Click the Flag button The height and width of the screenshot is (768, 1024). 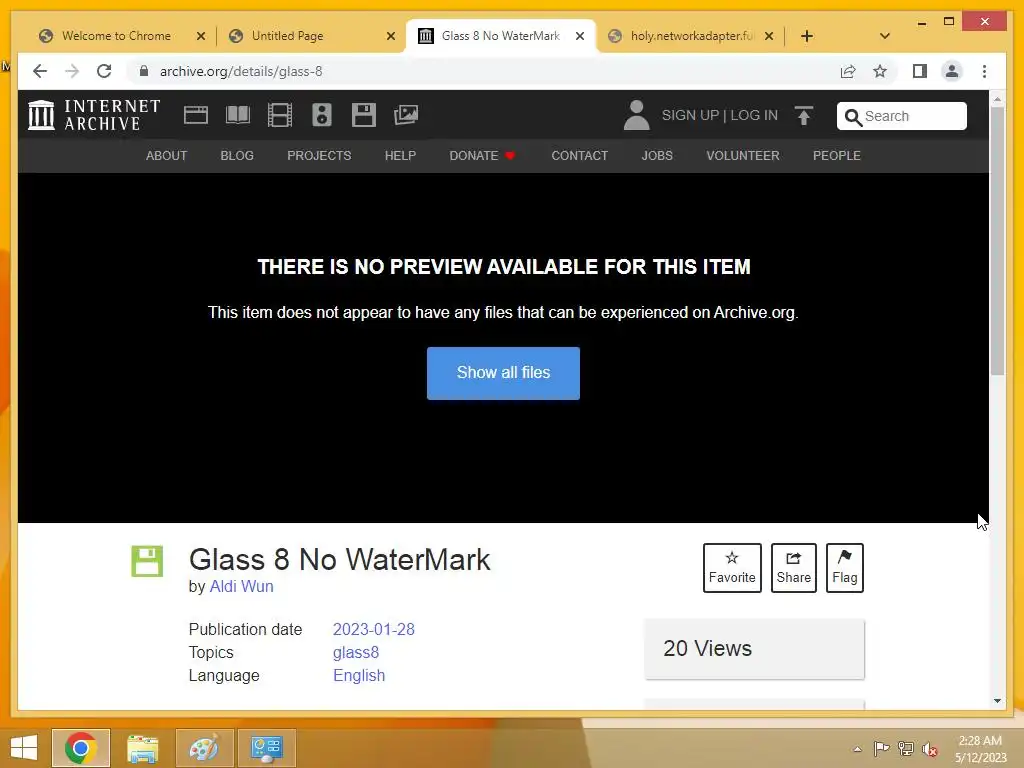point(844,568)
